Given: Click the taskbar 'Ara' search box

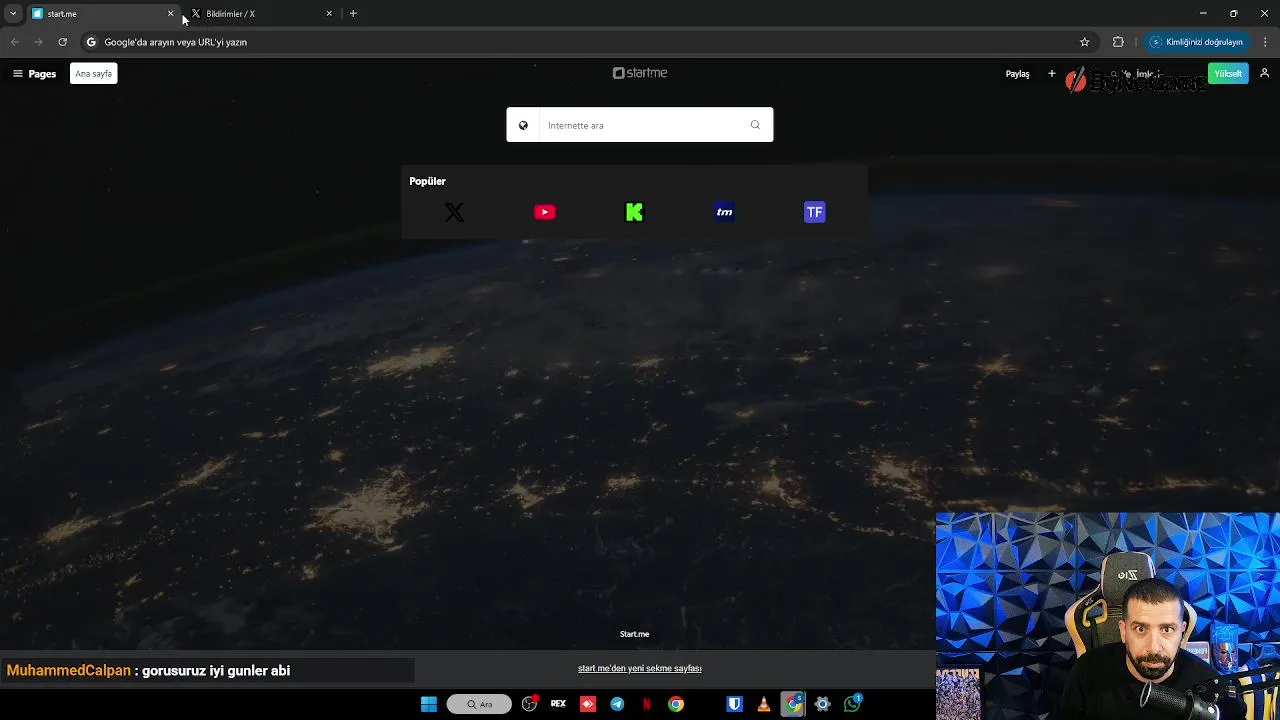Looking at the screenshot, I should coord(479,704).
